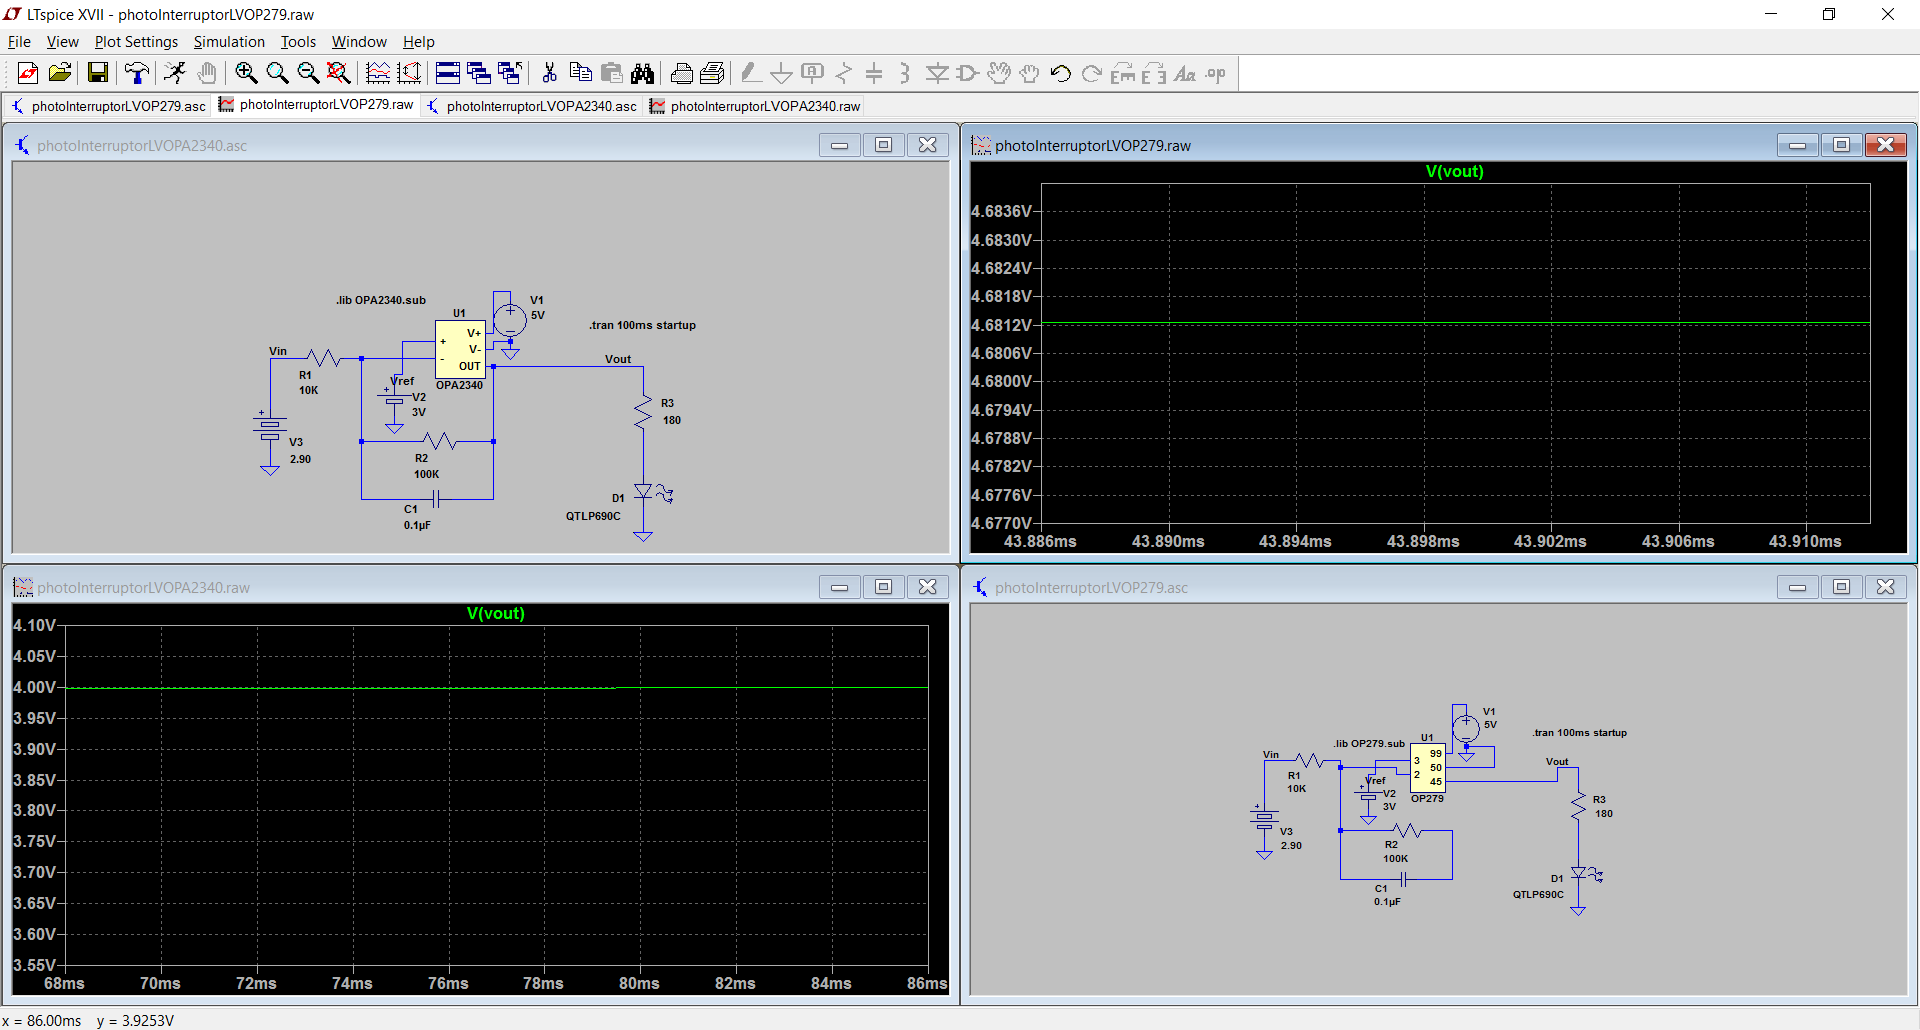The width and height of the screenshot is (1920, 1030).
Task: Select the Pan magnifier tool
Action: 277,73
